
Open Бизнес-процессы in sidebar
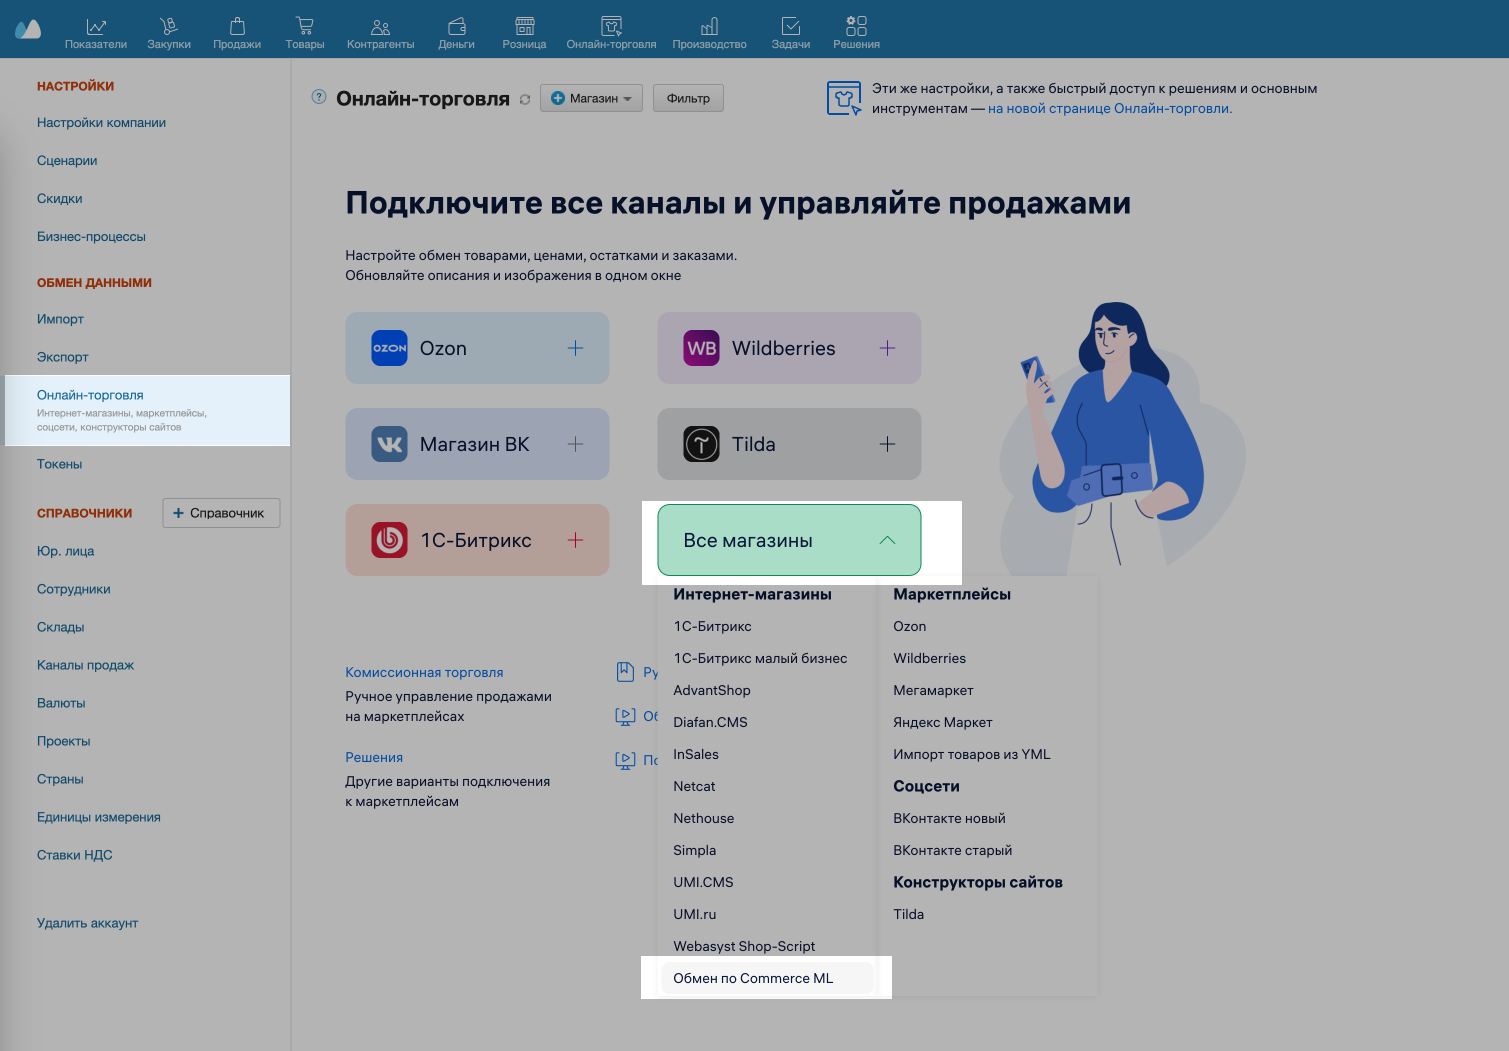[91, 236]
